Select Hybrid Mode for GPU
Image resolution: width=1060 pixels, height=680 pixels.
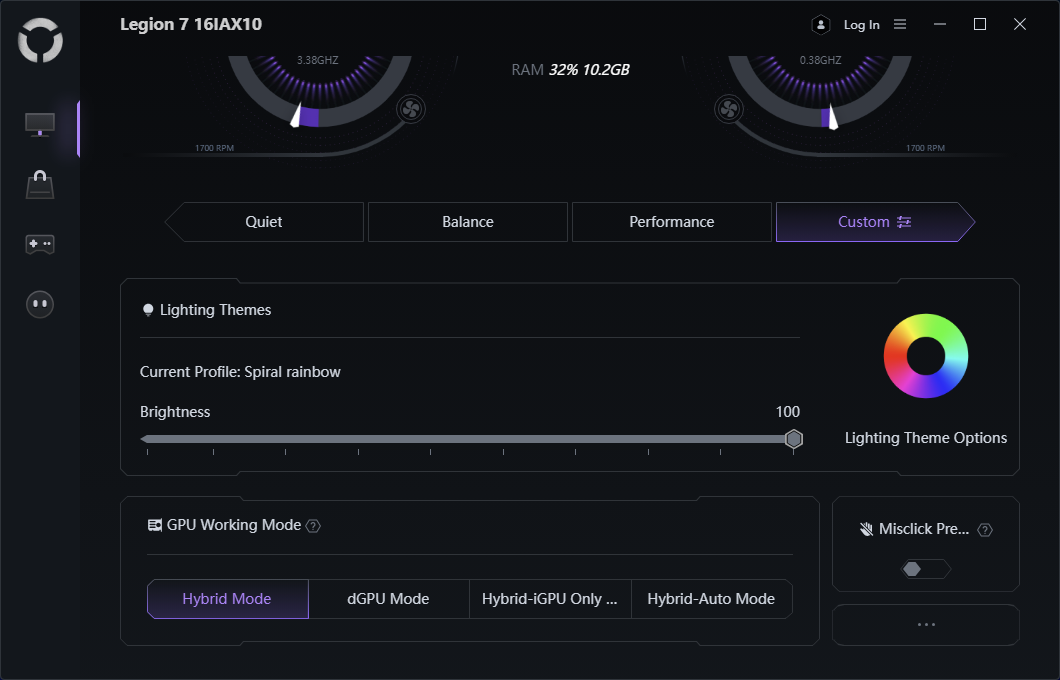tap(228, 599)
